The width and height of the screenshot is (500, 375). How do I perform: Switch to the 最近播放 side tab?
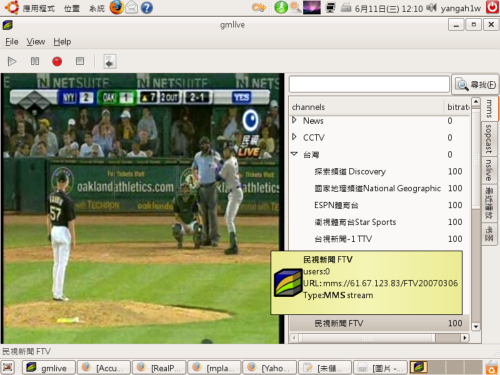click(x=489, y=203)
